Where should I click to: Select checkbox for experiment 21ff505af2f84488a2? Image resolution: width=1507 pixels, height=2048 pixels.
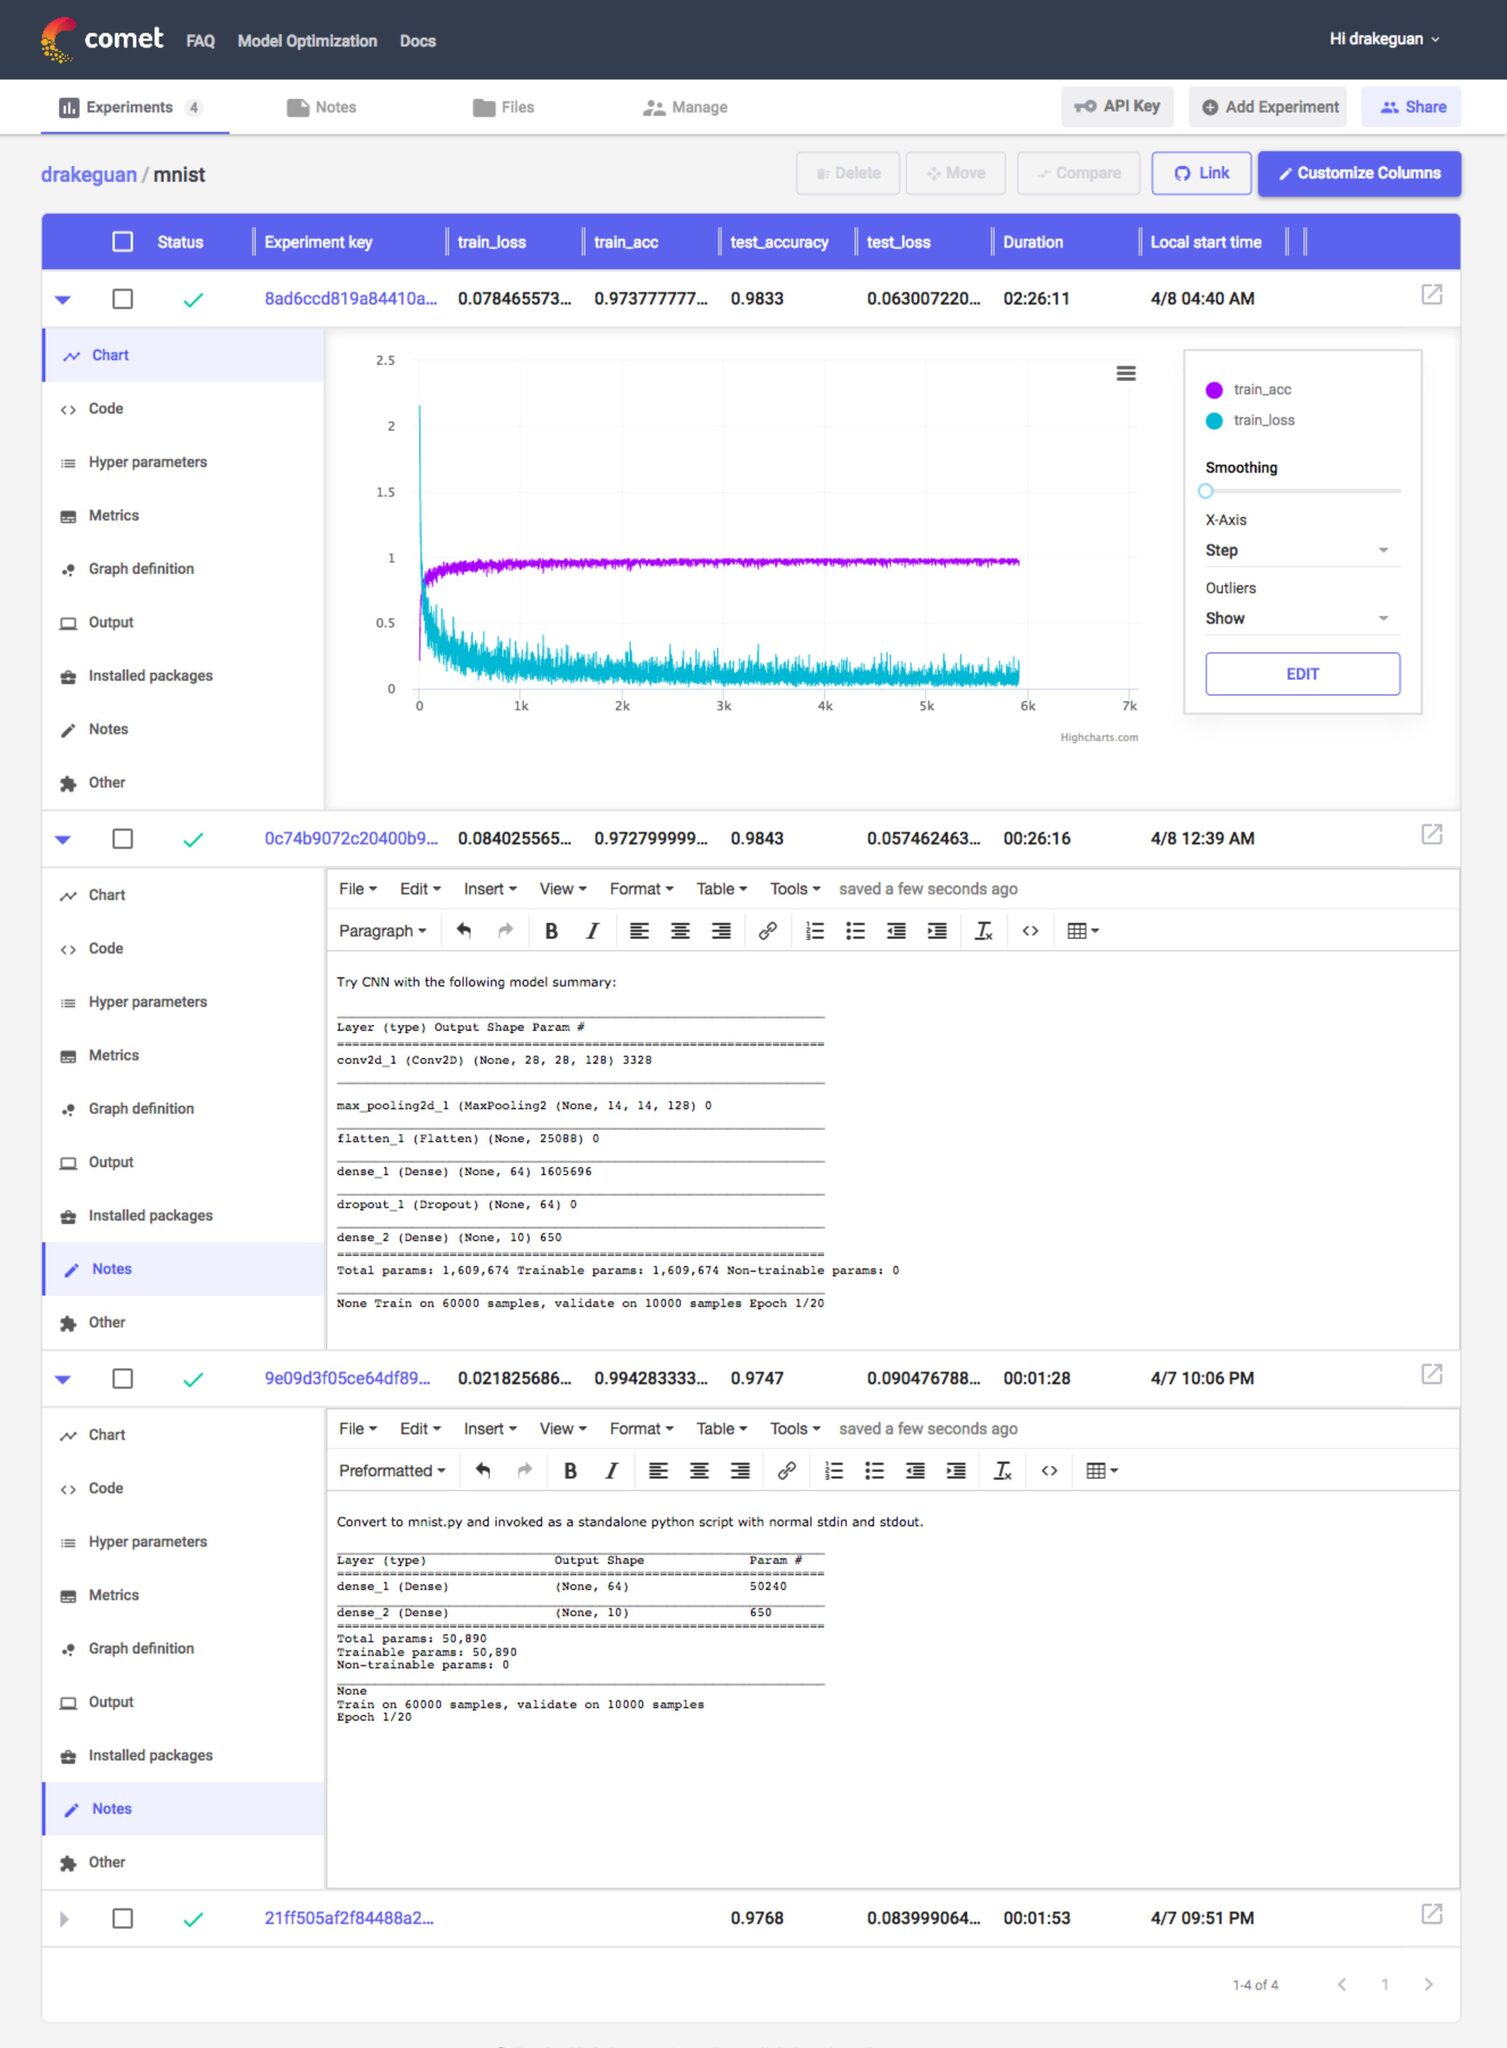pos(122,1919)
